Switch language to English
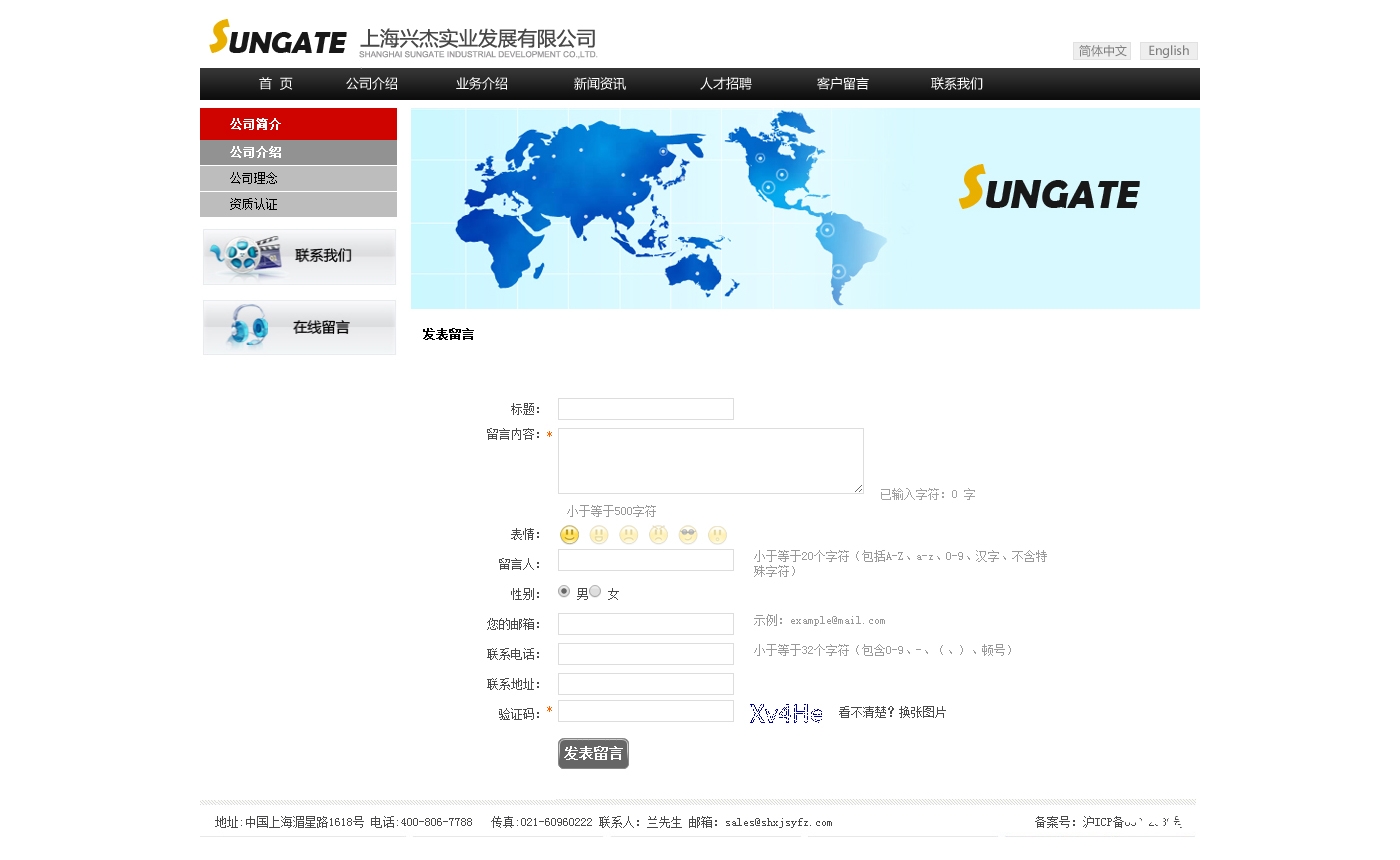Screen dimensions: 1400x860 (1169, 51)
